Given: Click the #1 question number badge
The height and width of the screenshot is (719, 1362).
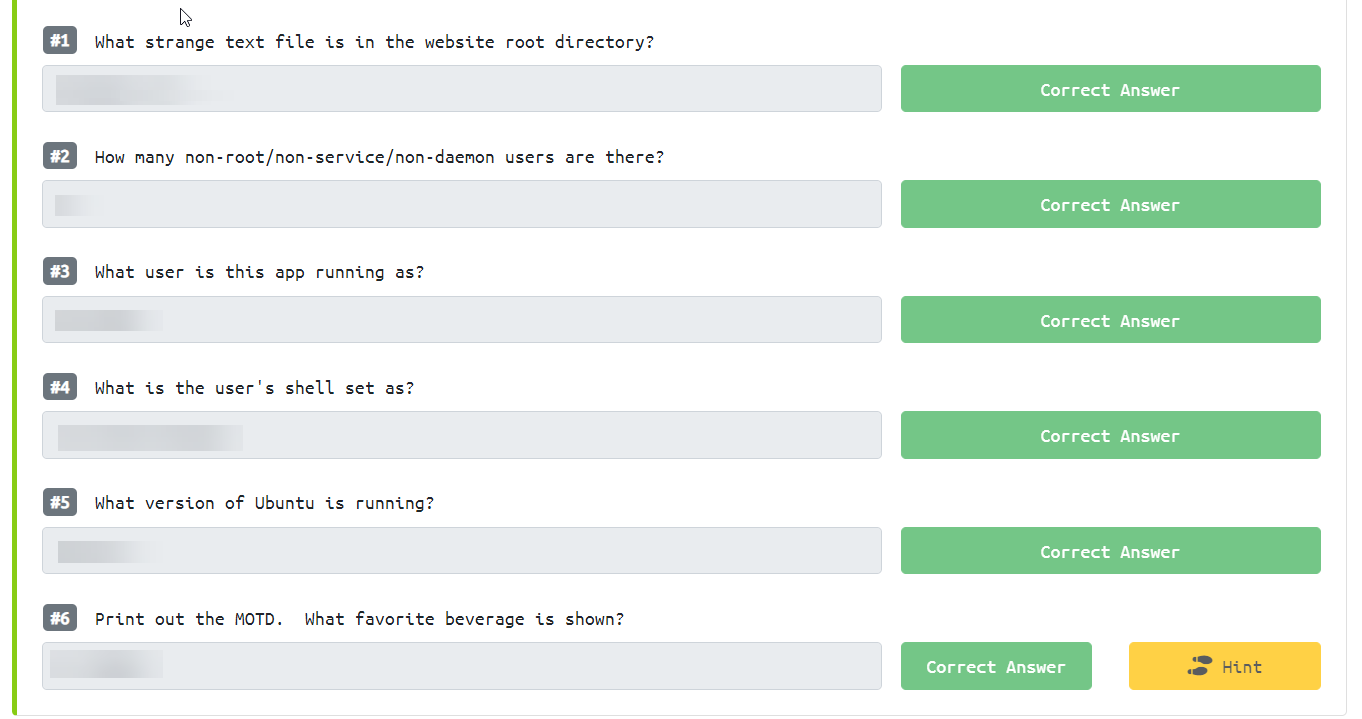Looking at the screenshot, I should tap(60, 41).
